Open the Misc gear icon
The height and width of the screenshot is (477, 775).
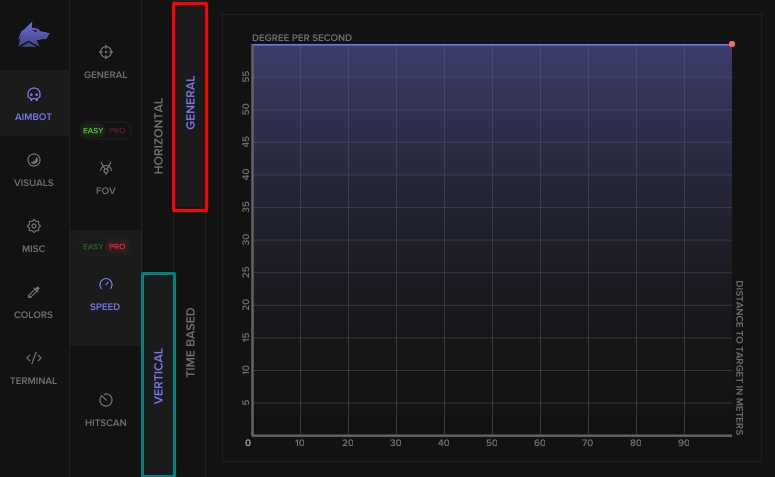point(34,227)
